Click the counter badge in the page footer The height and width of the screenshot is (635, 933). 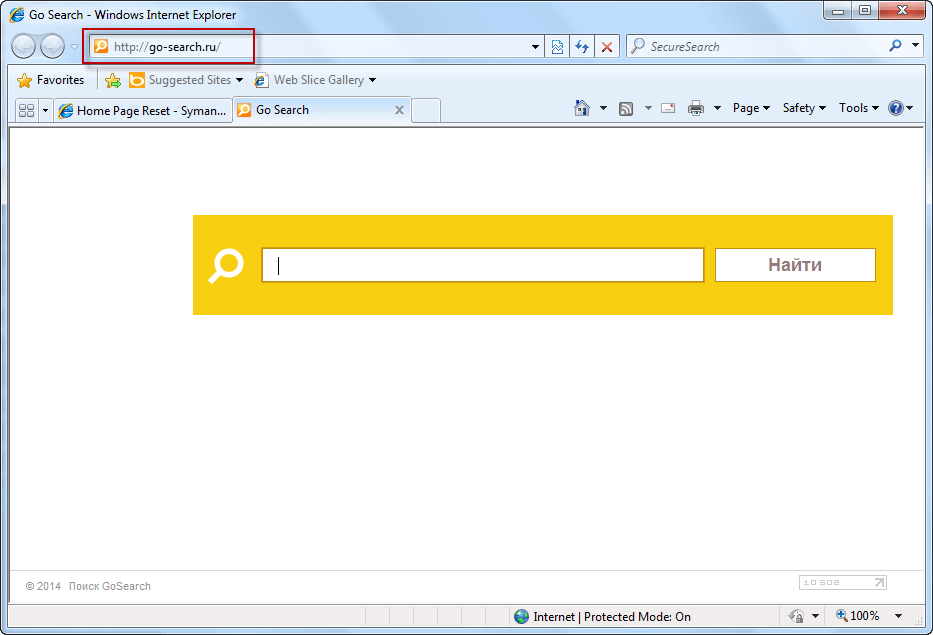point(843,582)
